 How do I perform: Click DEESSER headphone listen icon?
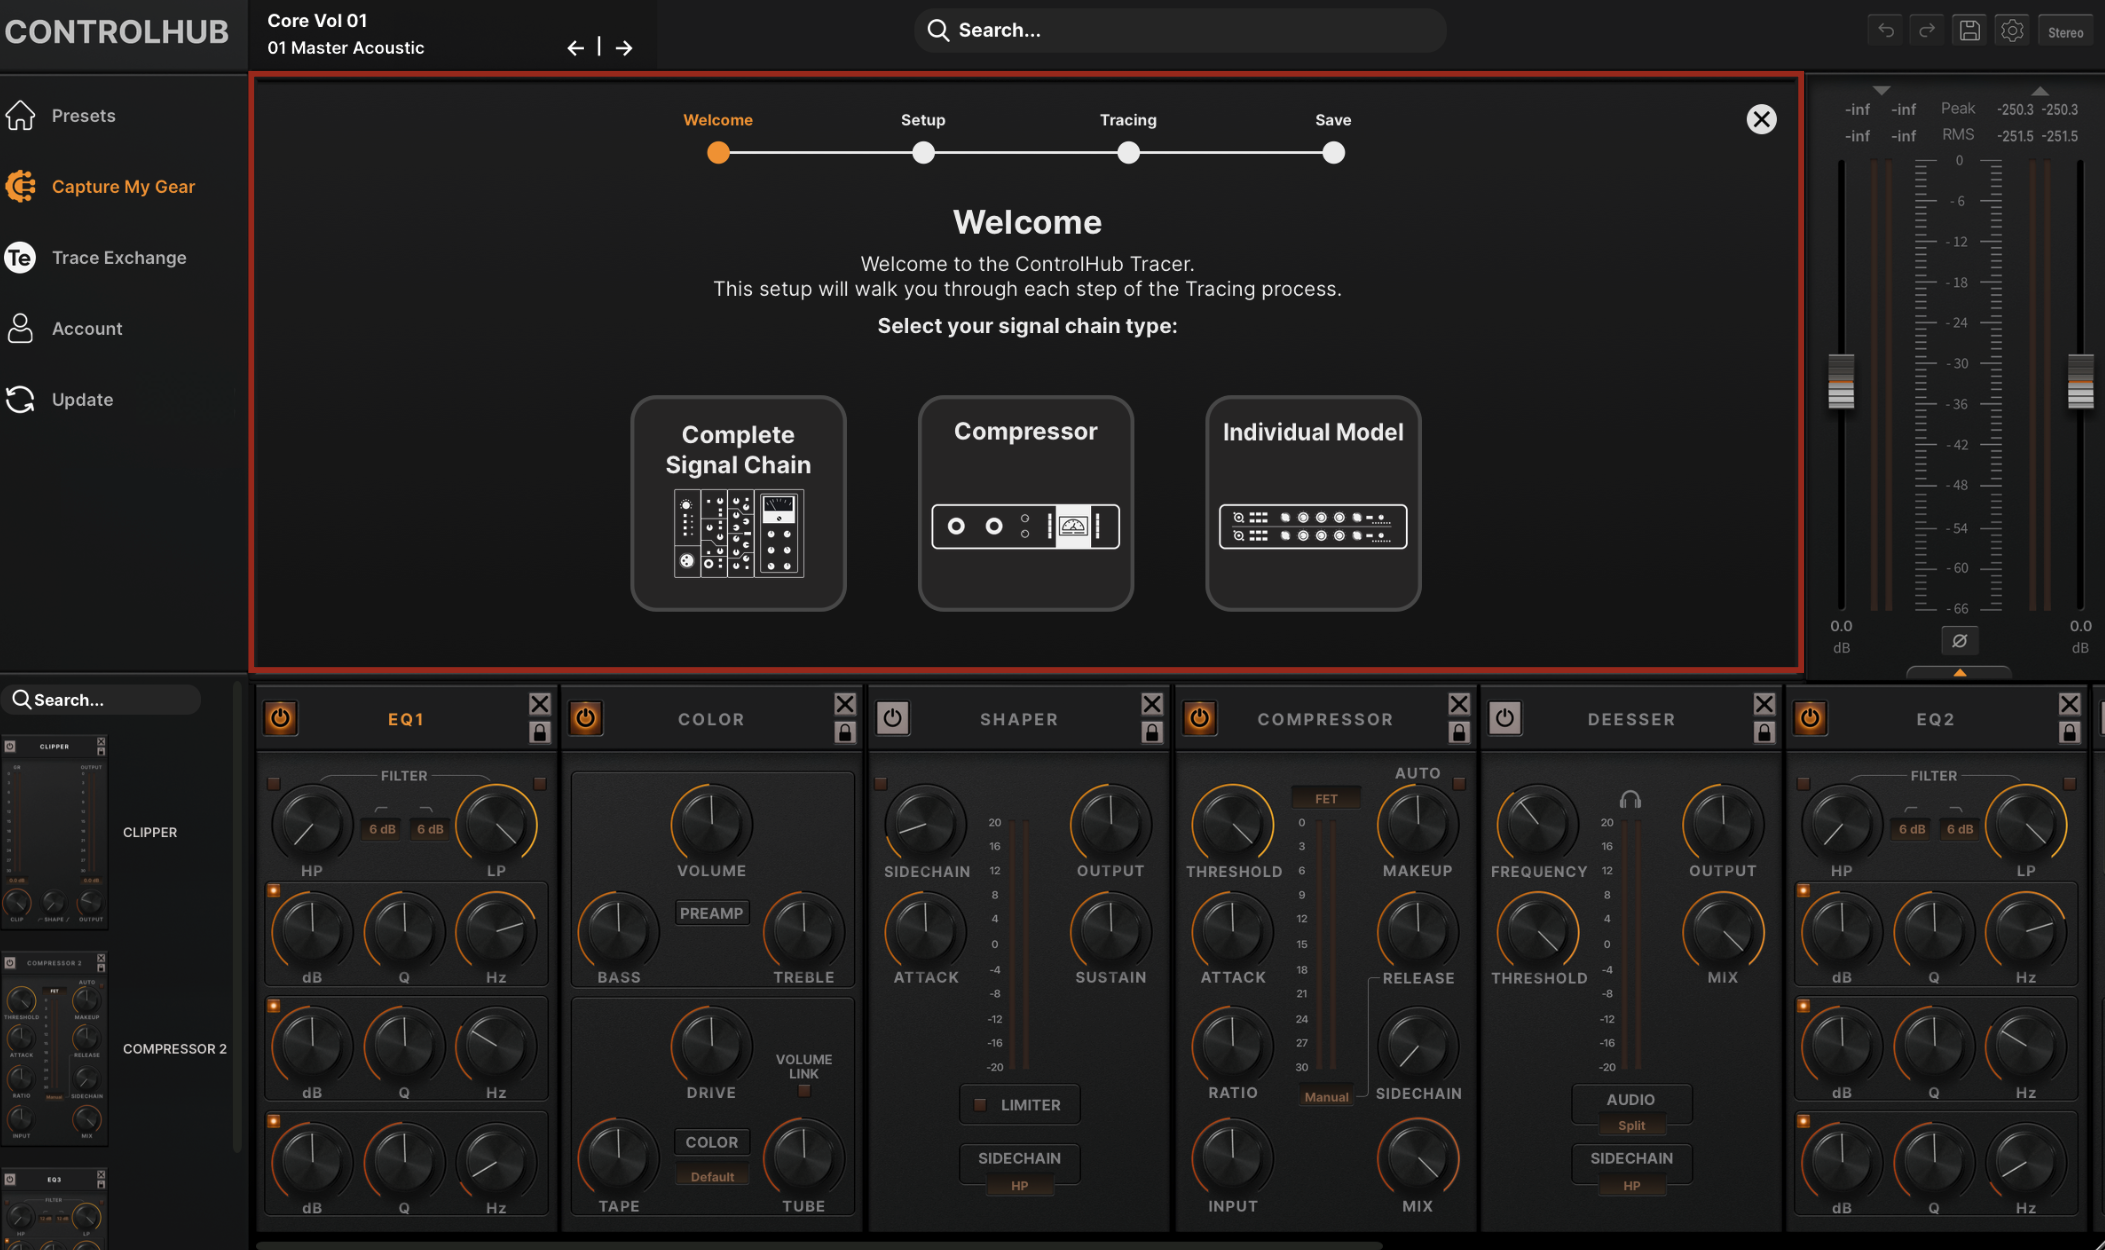(1630, 799)
